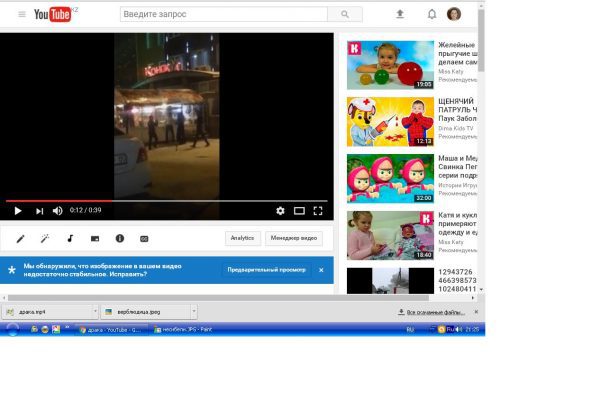
Task: Open the pencil edit video tool
Action: point(20,239)
